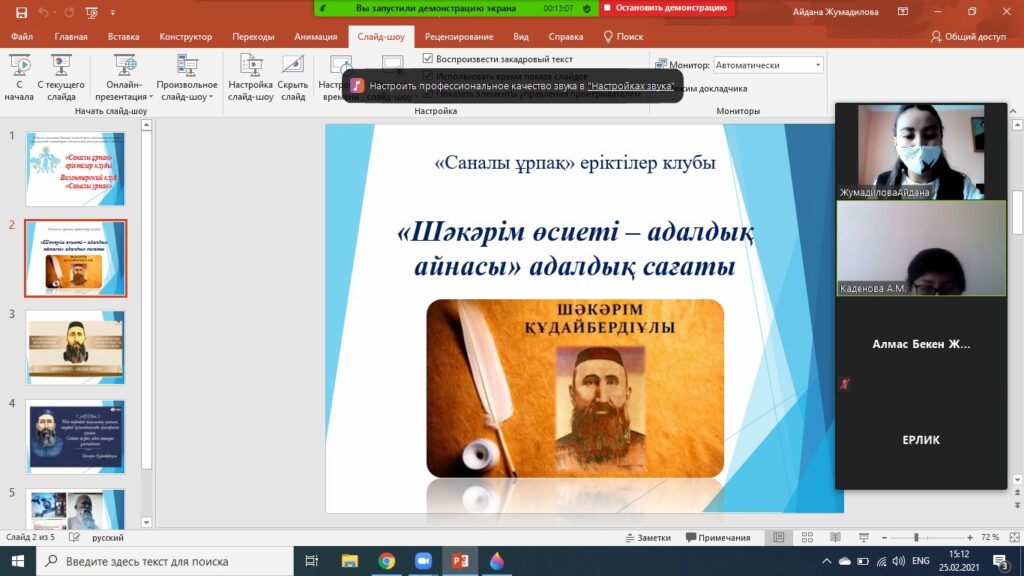Click ENG language indicator in tray
Image resolution: width=1024 pixels, height=576 pixels.
921,561
